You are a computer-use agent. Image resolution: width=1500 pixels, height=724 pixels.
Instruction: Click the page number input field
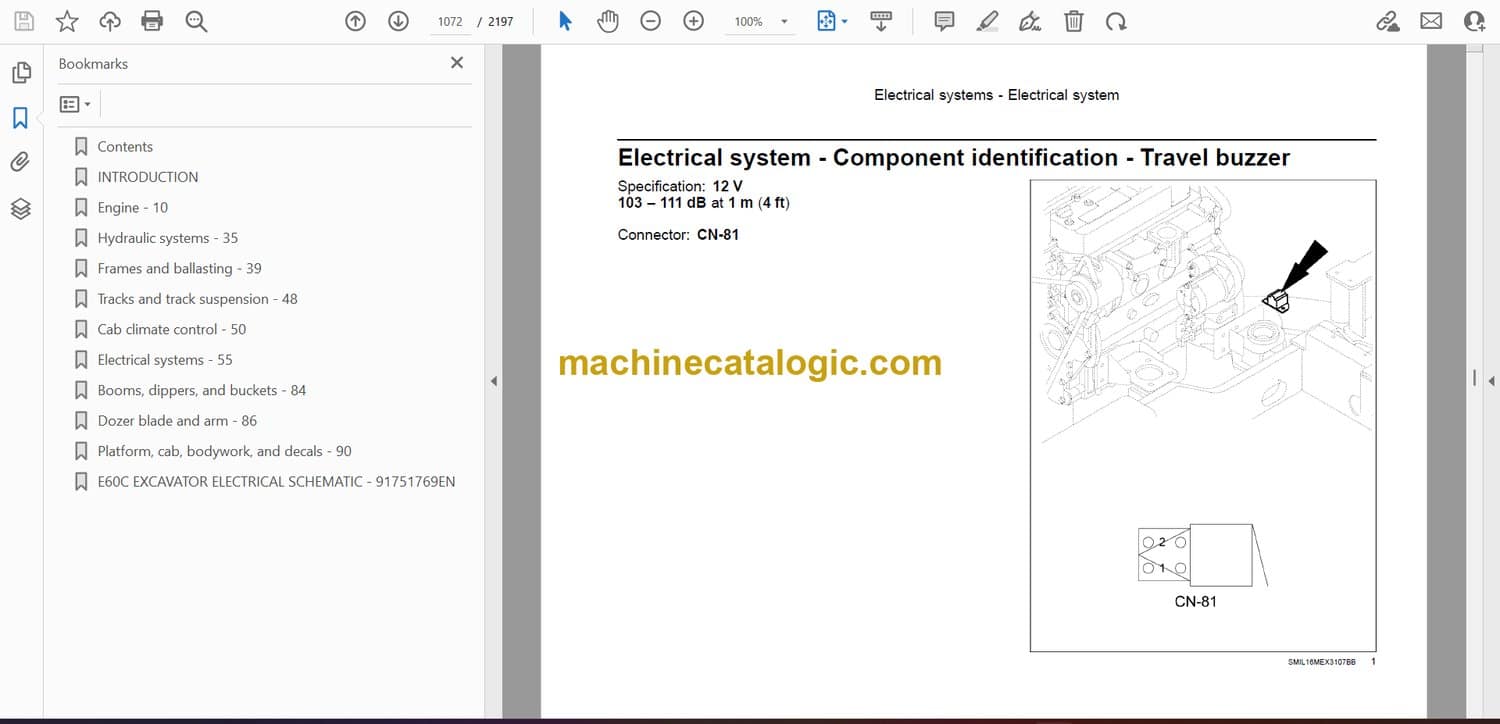(x=450, y=21)
